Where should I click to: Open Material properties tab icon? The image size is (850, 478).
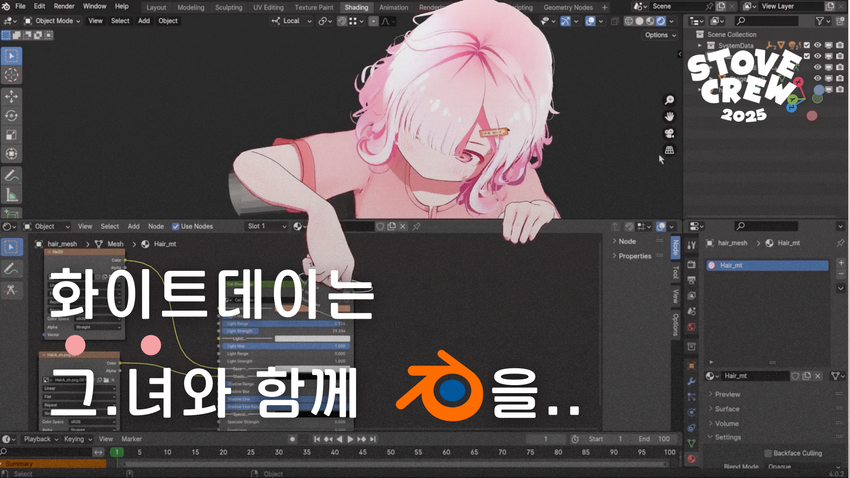coord(691,459)
